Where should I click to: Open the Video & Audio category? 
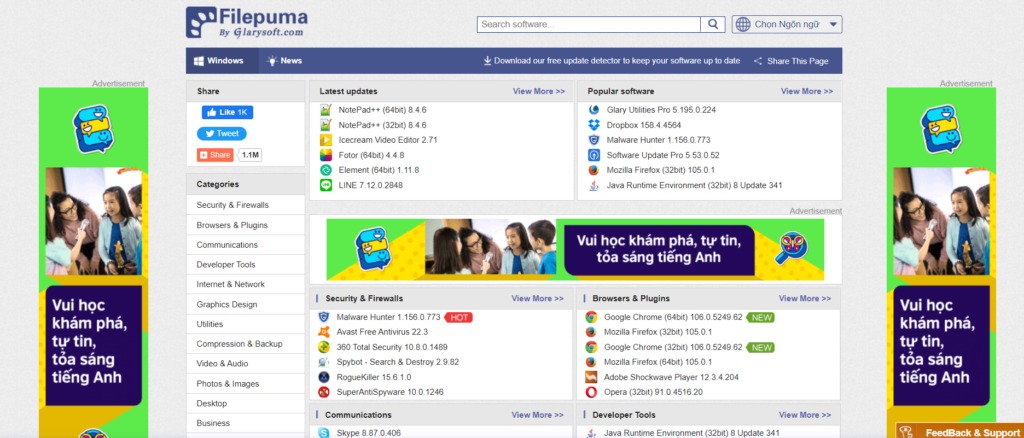pos(246,364)
